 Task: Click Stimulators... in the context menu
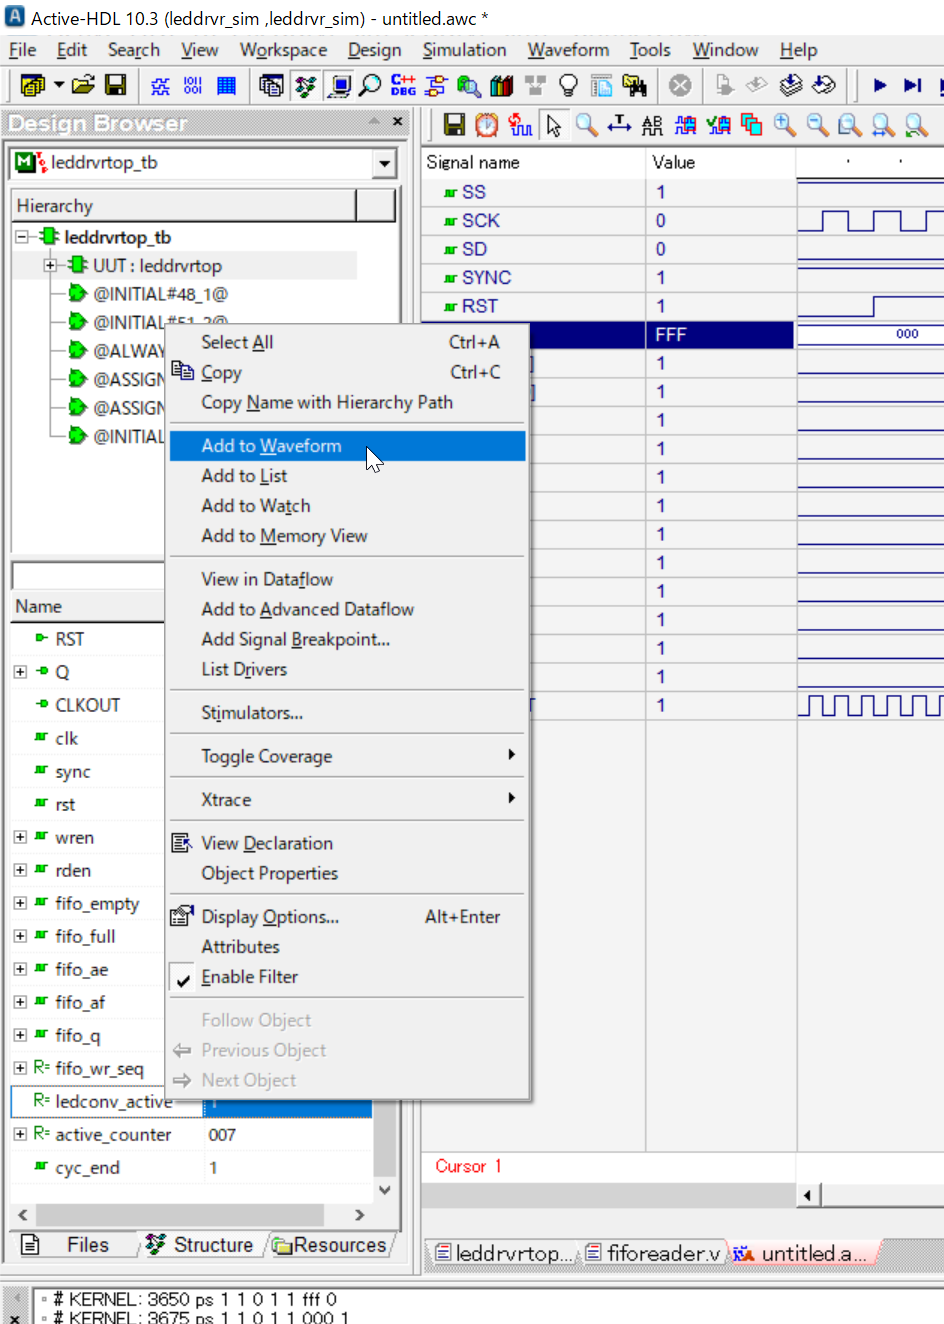(x=347, y=713)
